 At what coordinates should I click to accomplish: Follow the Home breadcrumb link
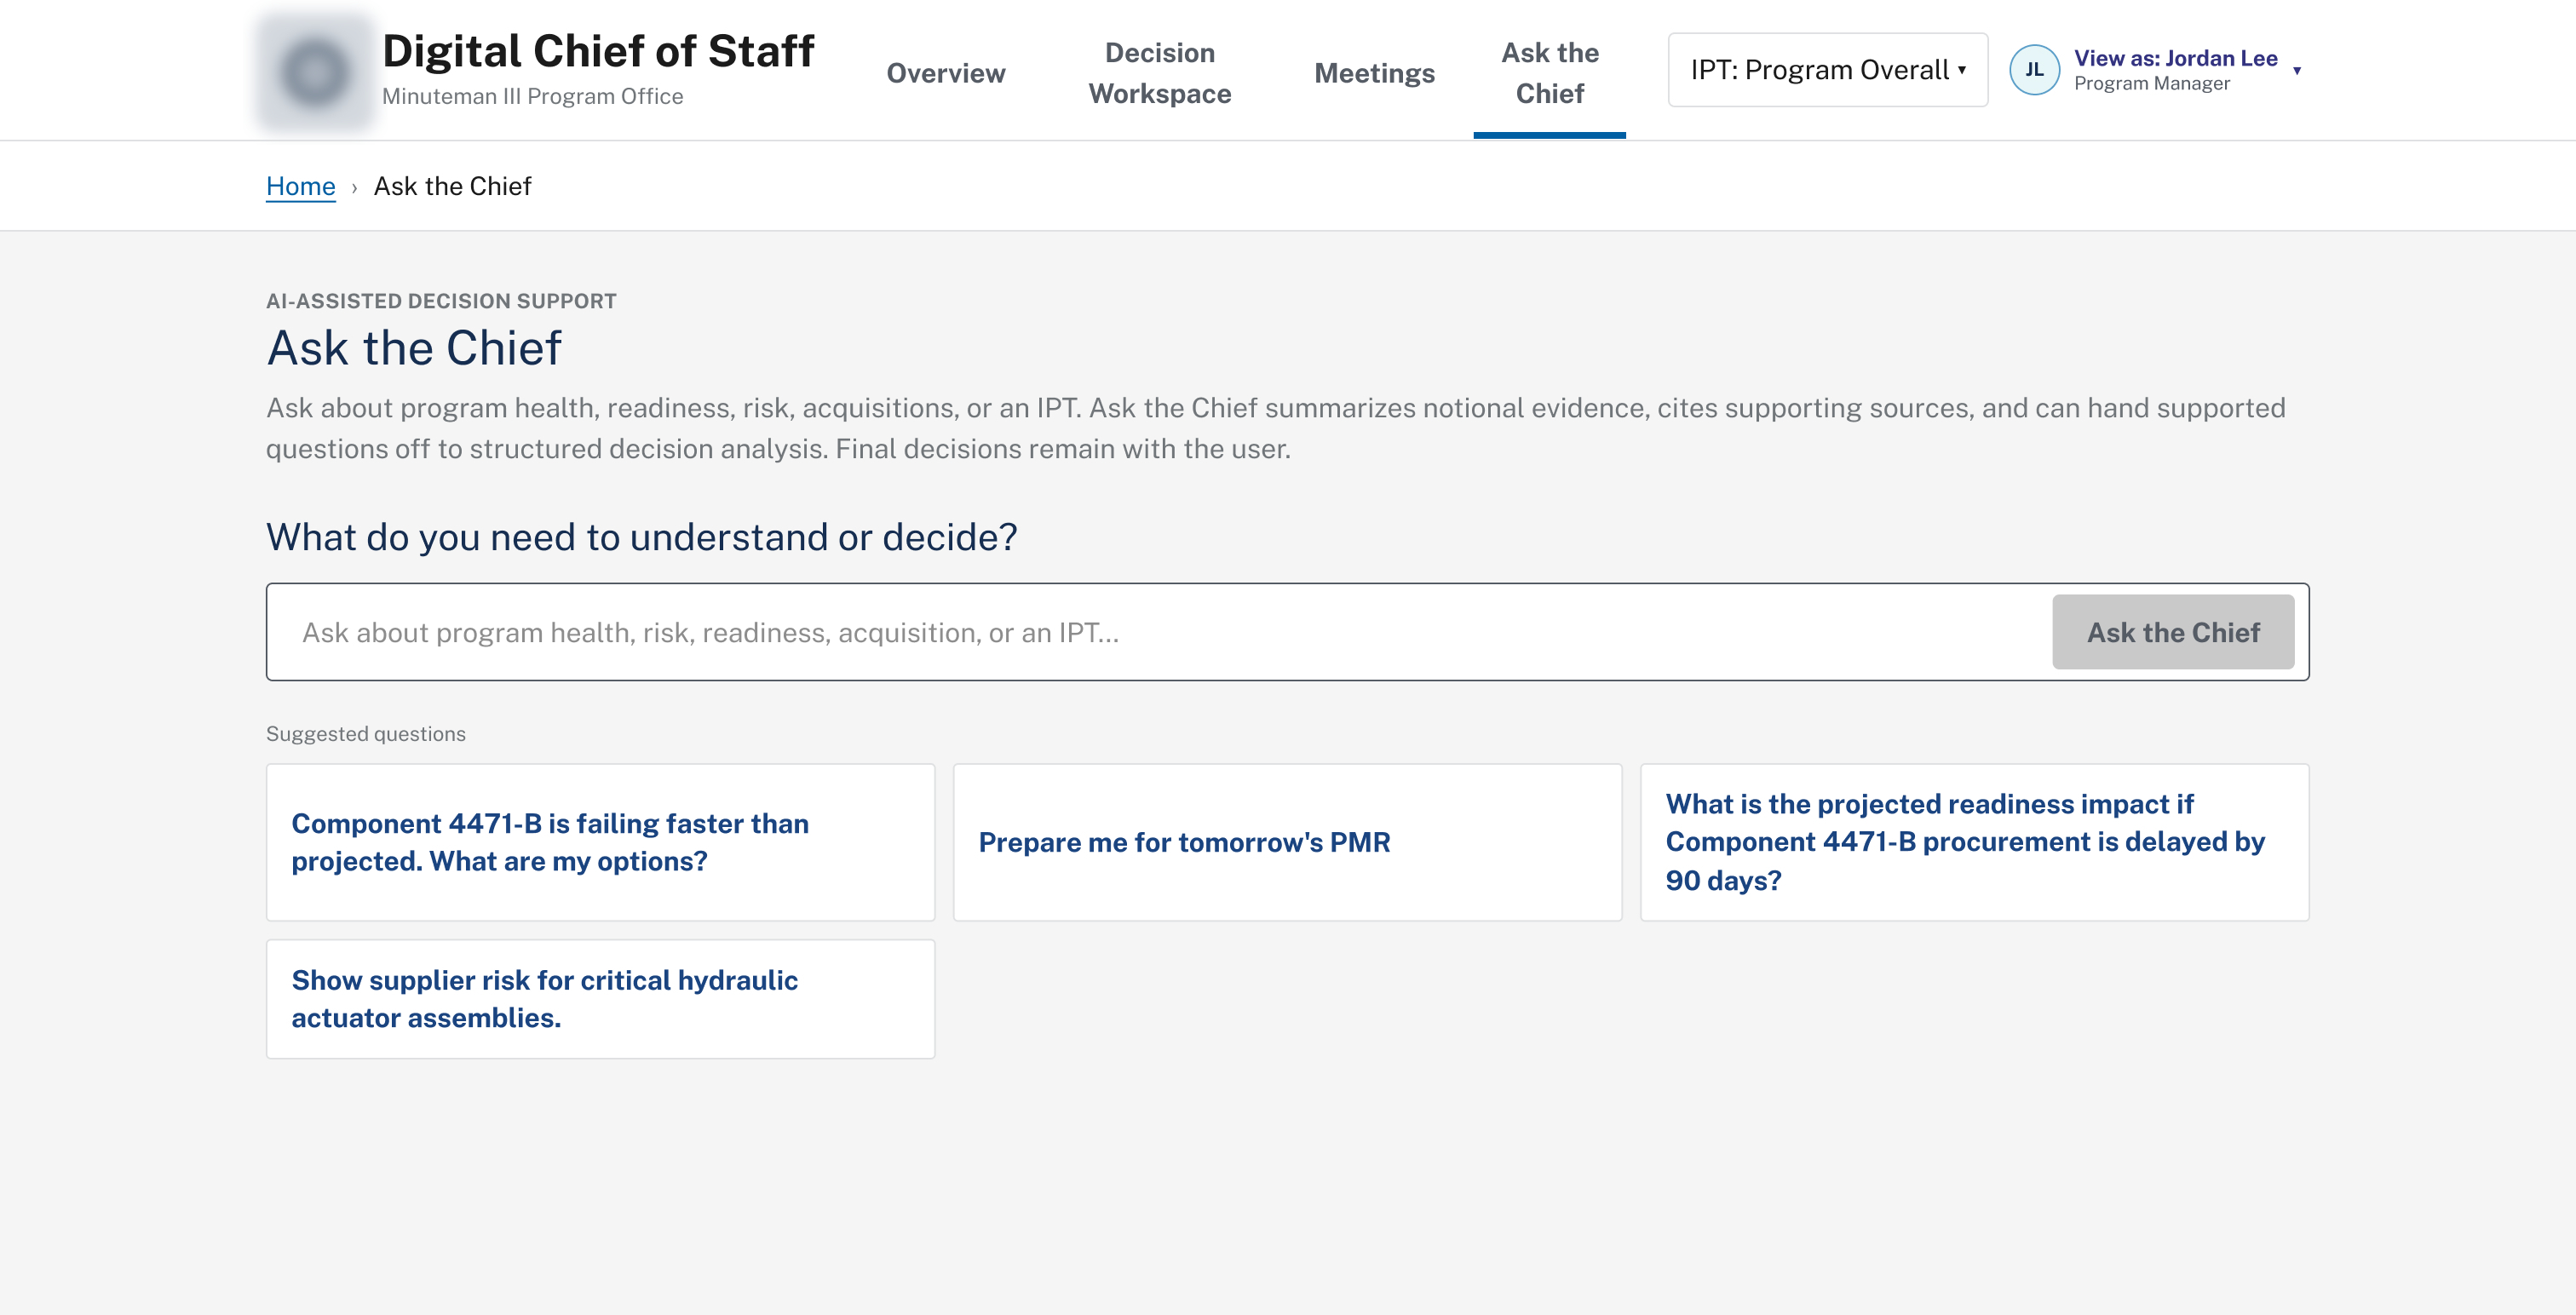[x=300, y=186]
